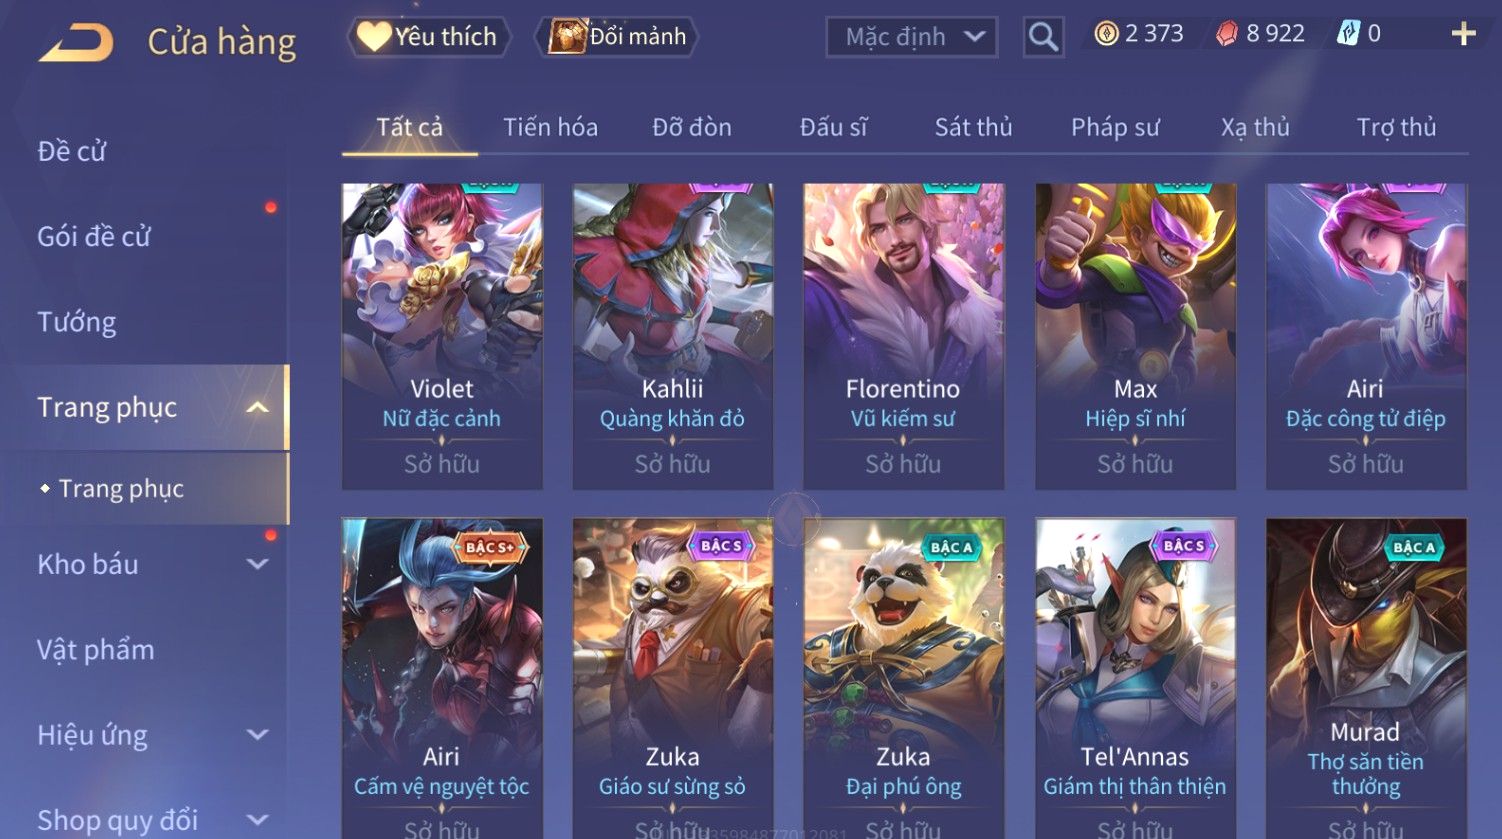Click the gold coin icon
1502x839 pixels.
pyautogui.click(x=1106, y=34)
